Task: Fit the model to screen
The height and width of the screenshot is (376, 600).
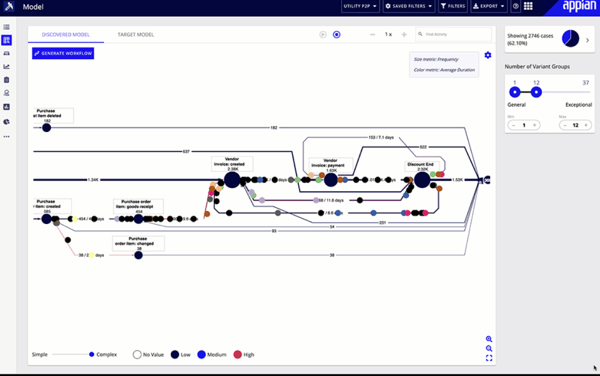Action: (489, 358)
